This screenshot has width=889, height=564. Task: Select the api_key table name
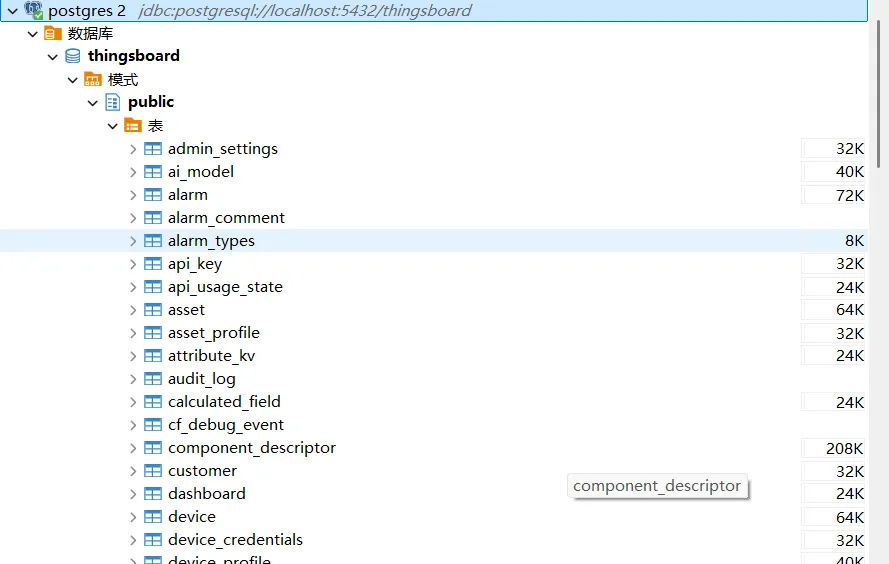point(195,264)
